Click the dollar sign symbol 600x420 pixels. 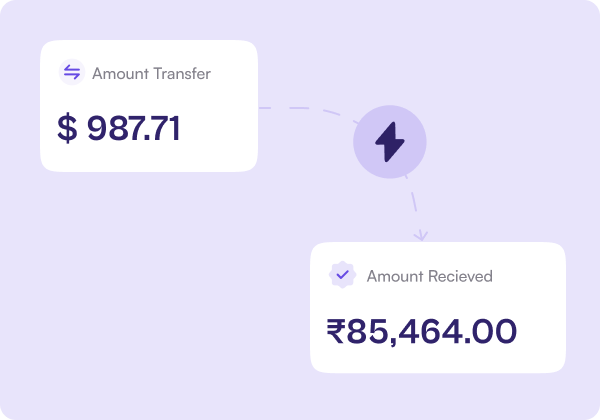(x=67, y=128)
